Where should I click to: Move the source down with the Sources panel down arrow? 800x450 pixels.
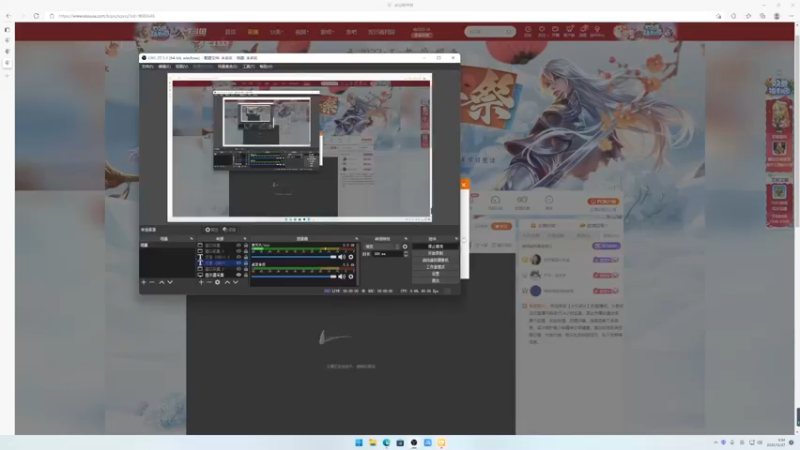236,282
